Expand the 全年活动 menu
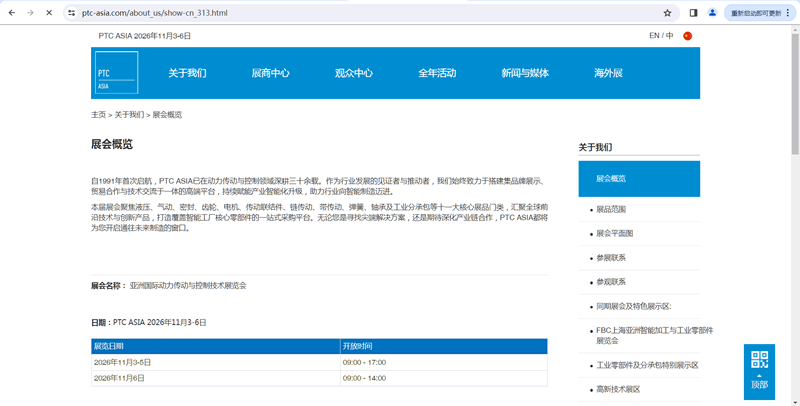The height and width of the screenshot is (406, 800). (437, 73)
